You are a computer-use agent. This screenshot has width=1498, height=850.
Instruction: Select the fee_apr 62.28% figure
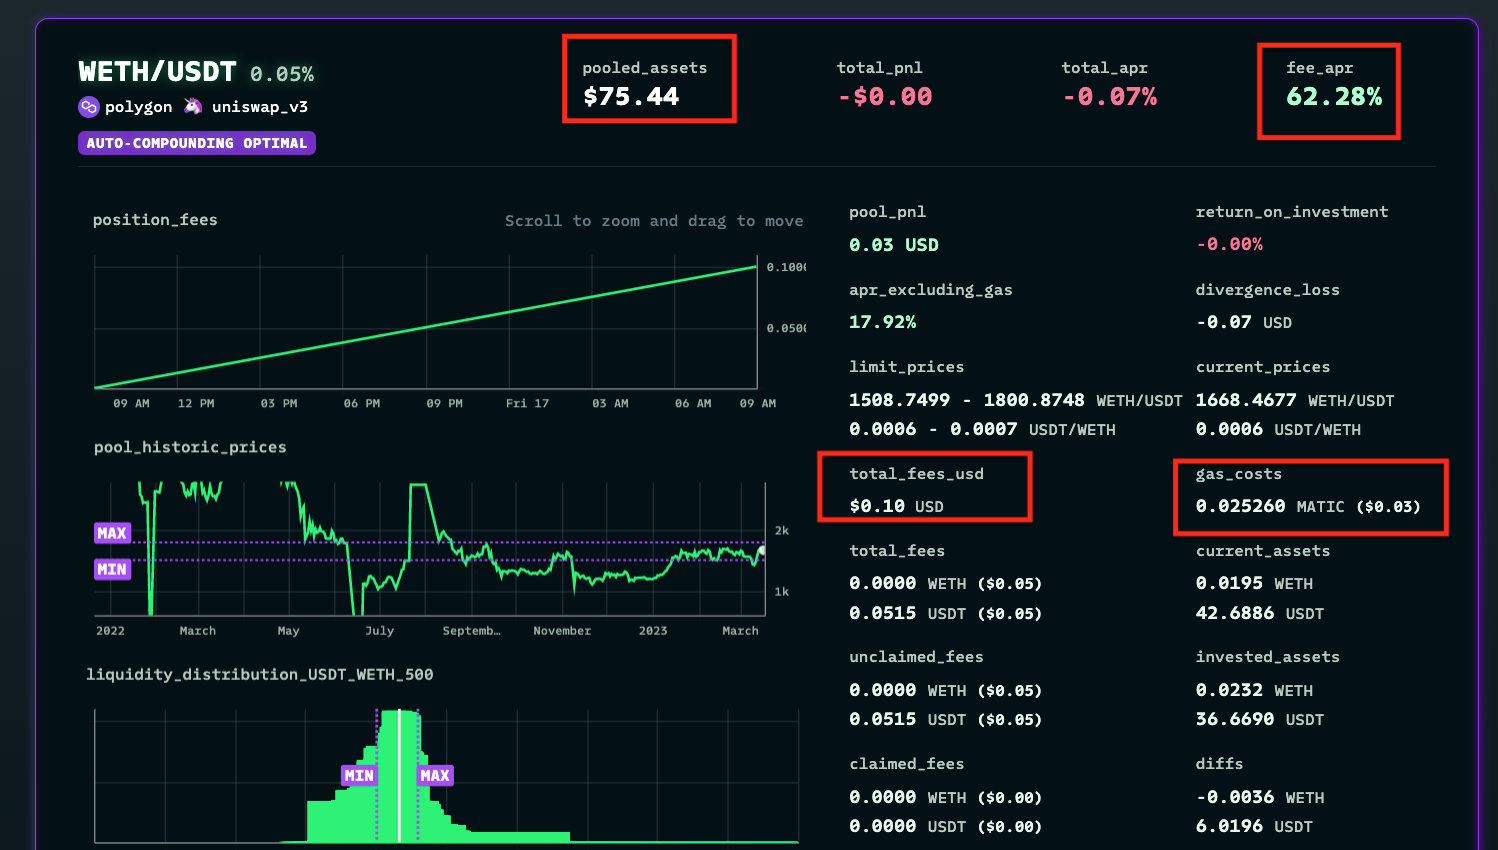pyautogui.click(x=1334, y=97)
